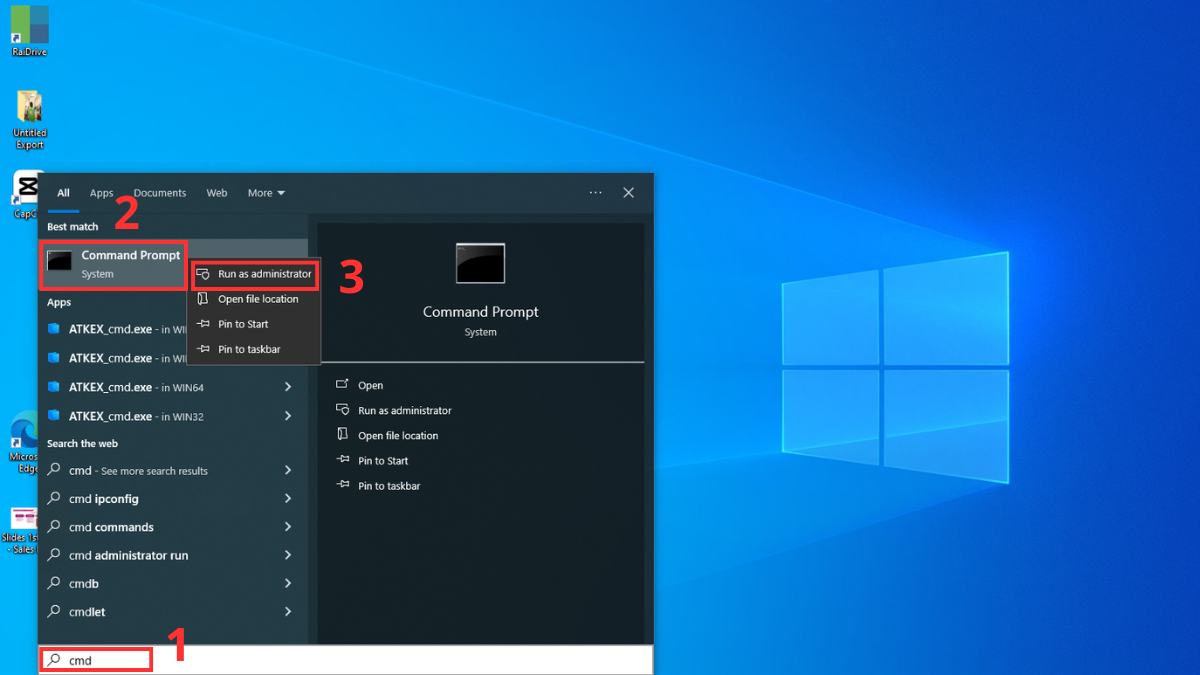Launch Microsoft Edge from the desktop
Screen dimensions: 1200x675
pyautogui.click(x=23, y=441)
